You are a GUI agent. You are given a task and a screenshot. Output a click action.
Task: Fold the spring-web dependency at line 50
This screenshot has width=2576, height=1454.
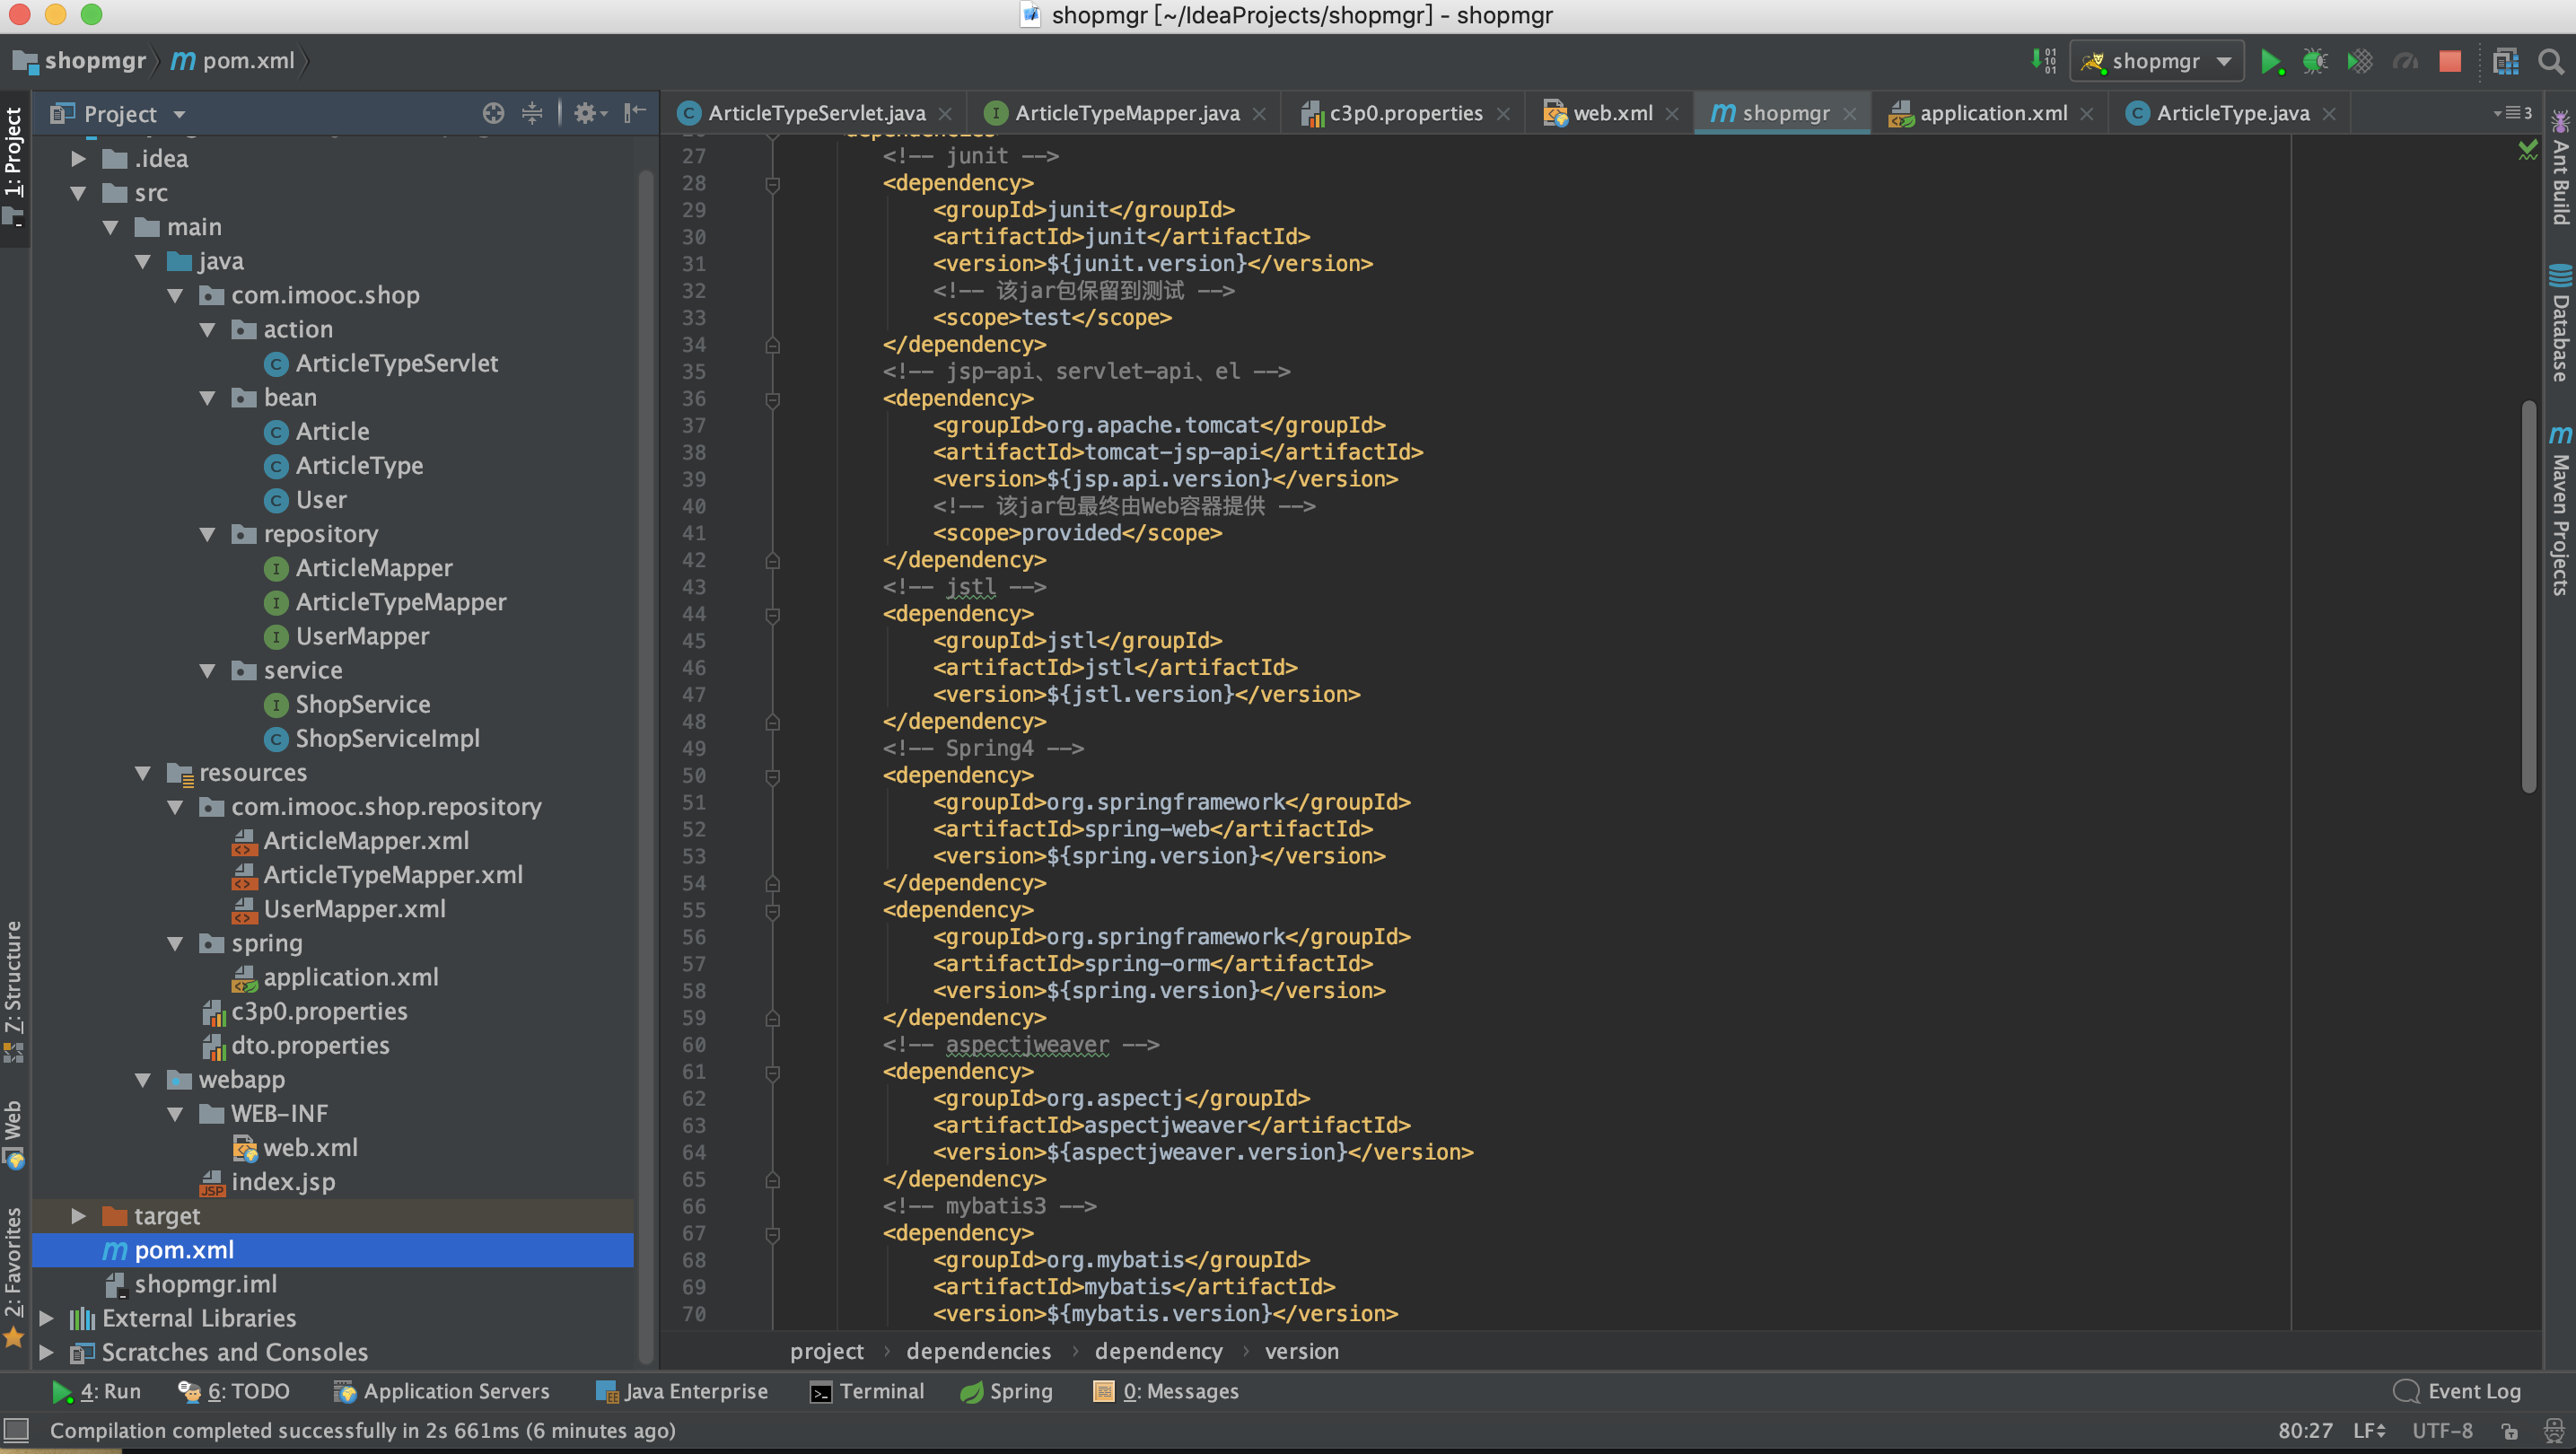coord(772,776)
